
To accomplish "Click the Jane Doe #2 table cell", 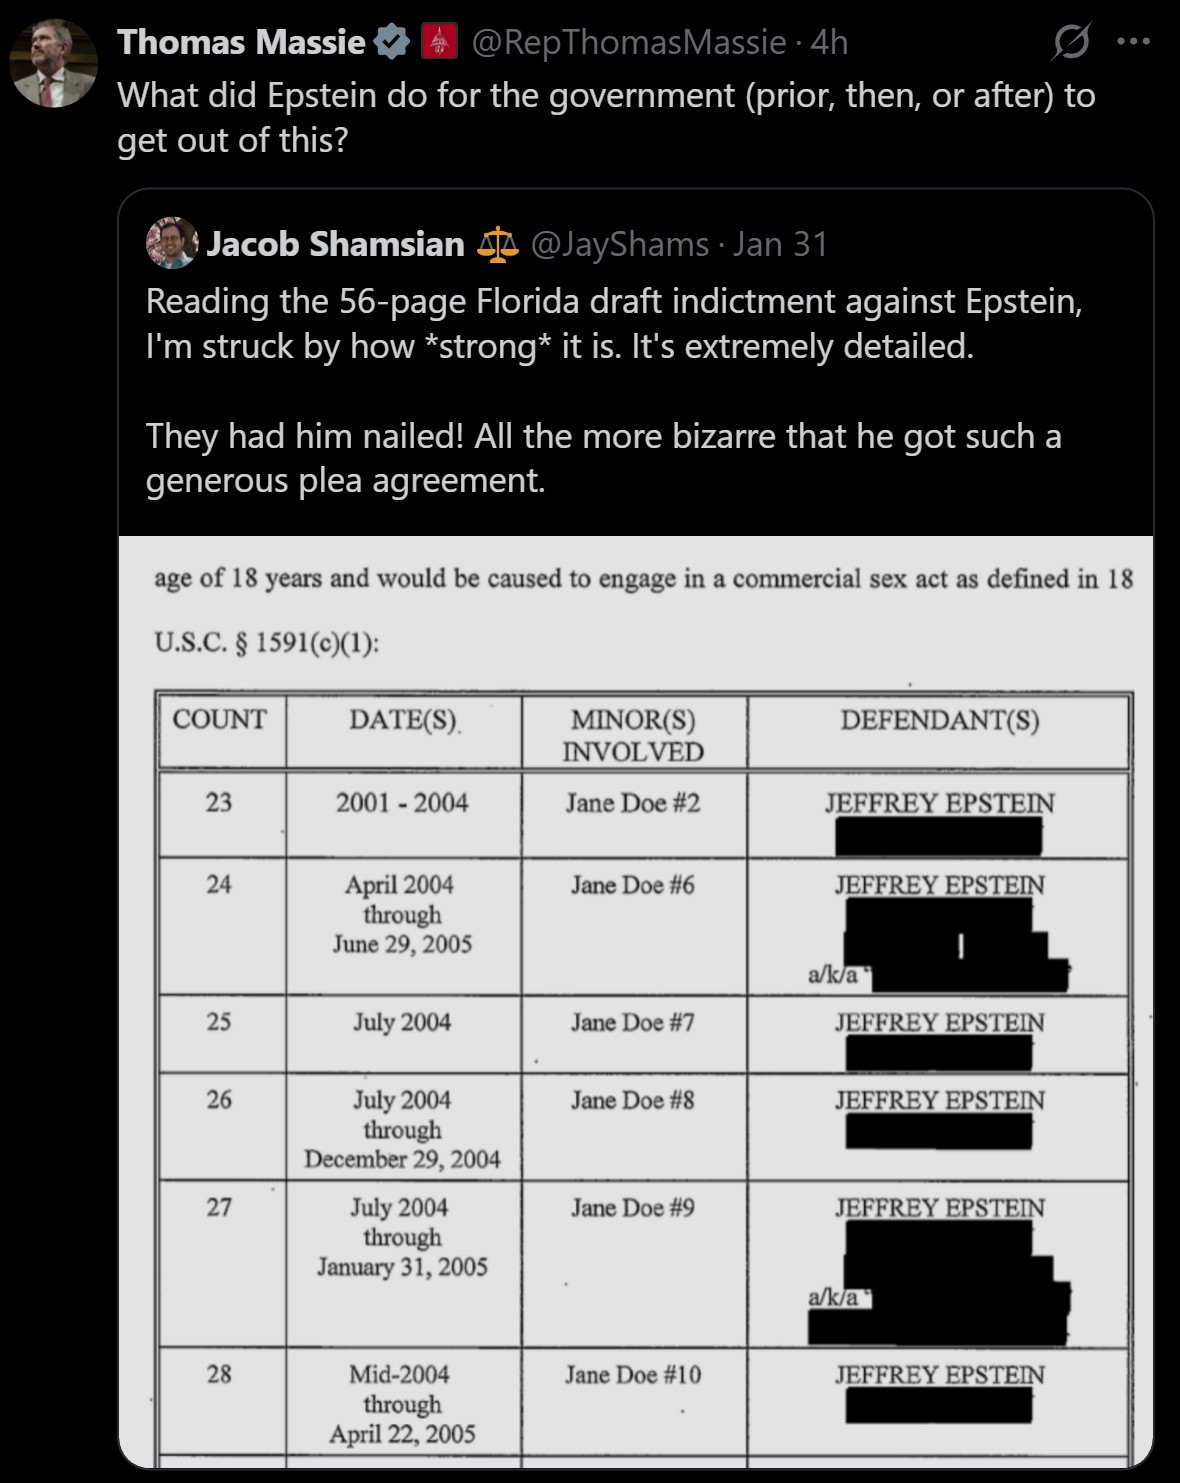I will tap(632, 803).
